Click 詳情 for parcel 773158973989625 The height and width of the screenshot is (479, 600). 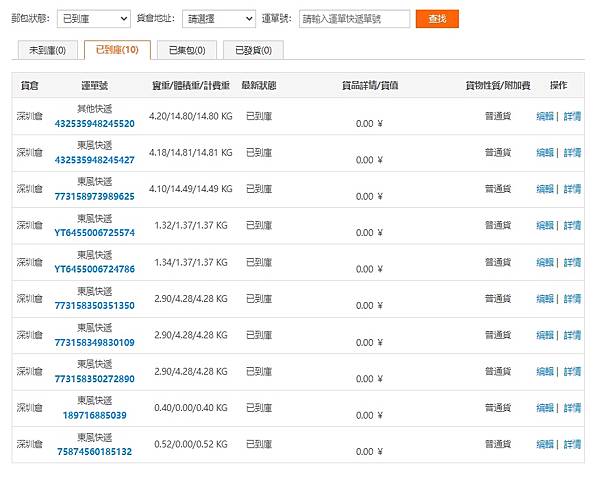point(572,189)
